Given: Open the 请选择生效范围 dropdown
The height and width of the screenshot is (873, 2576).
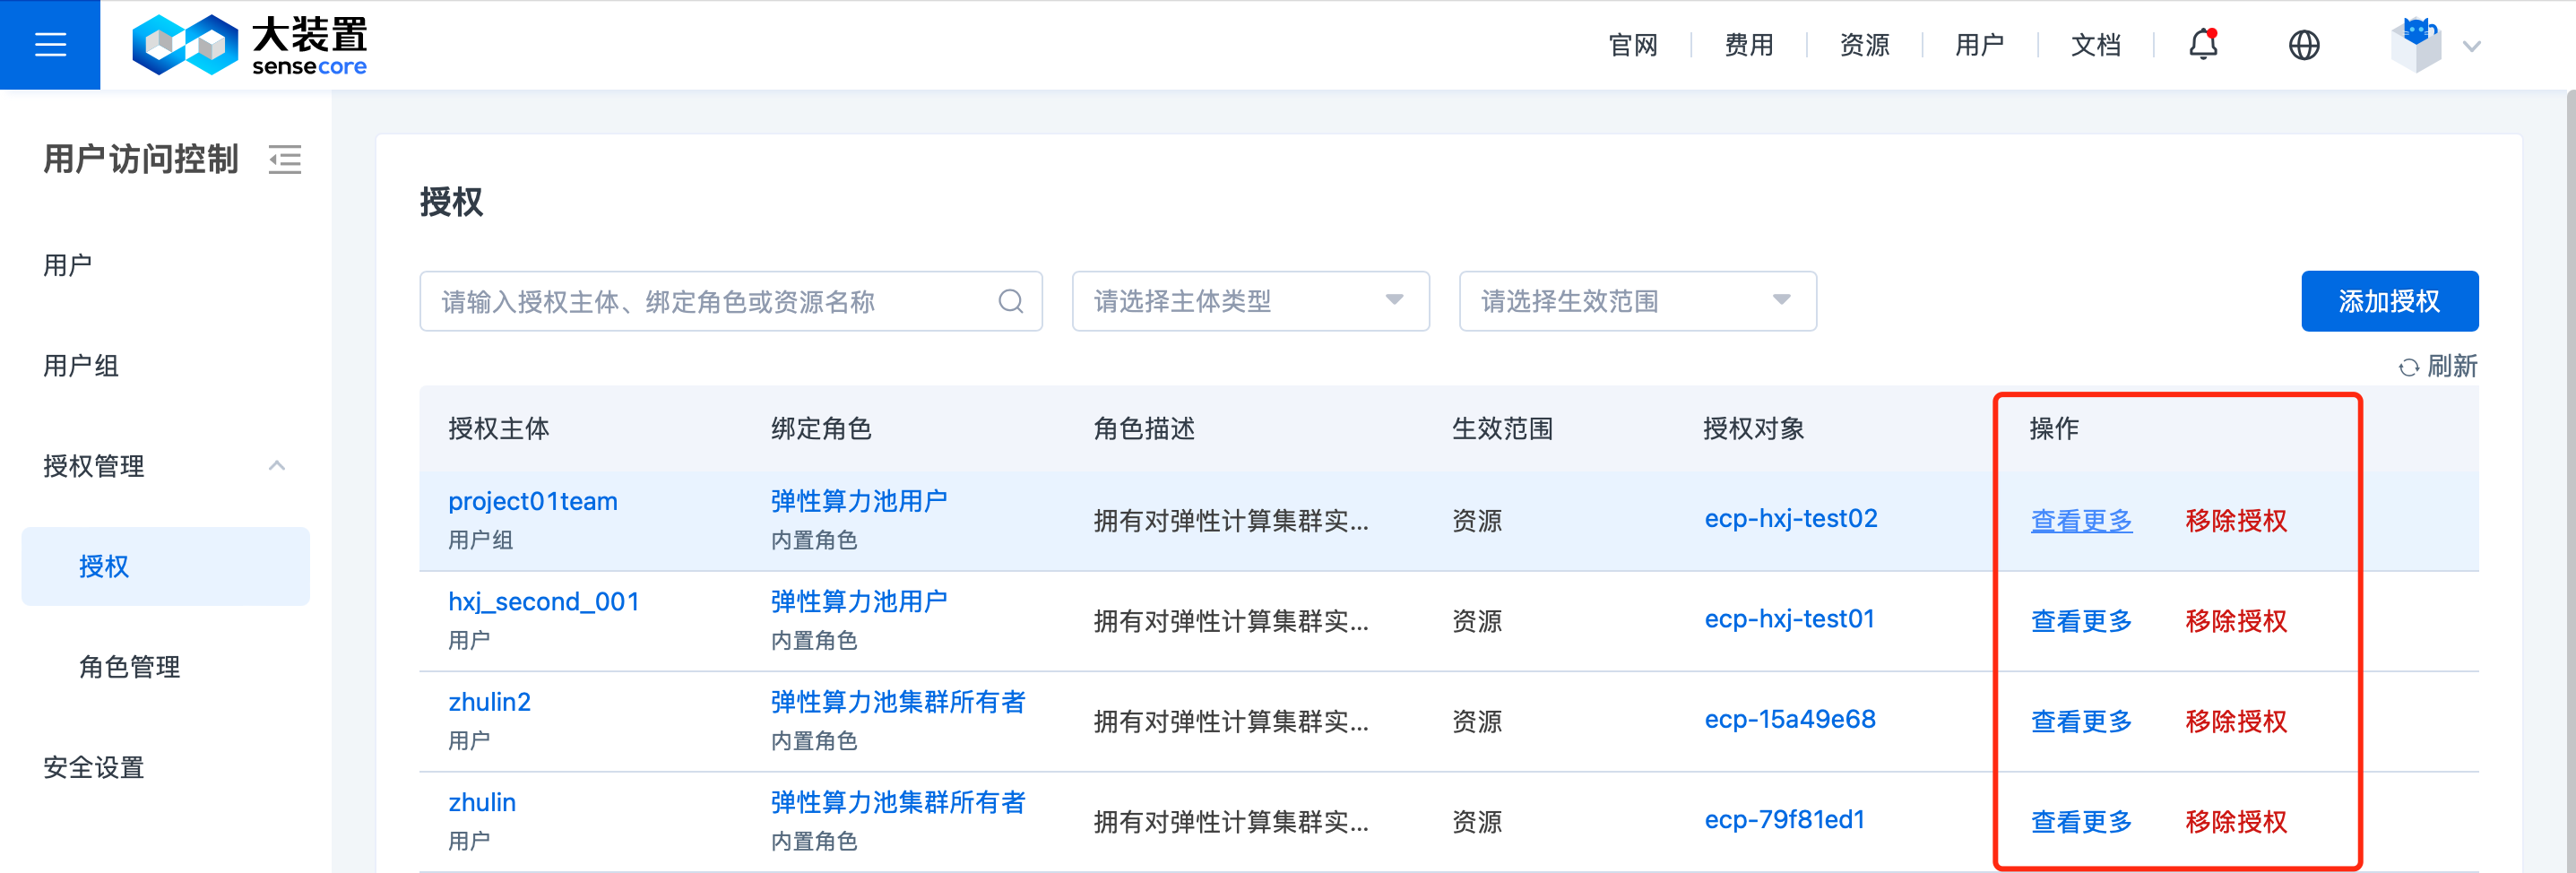Looking at the screenshot, I should point(1637,301).
